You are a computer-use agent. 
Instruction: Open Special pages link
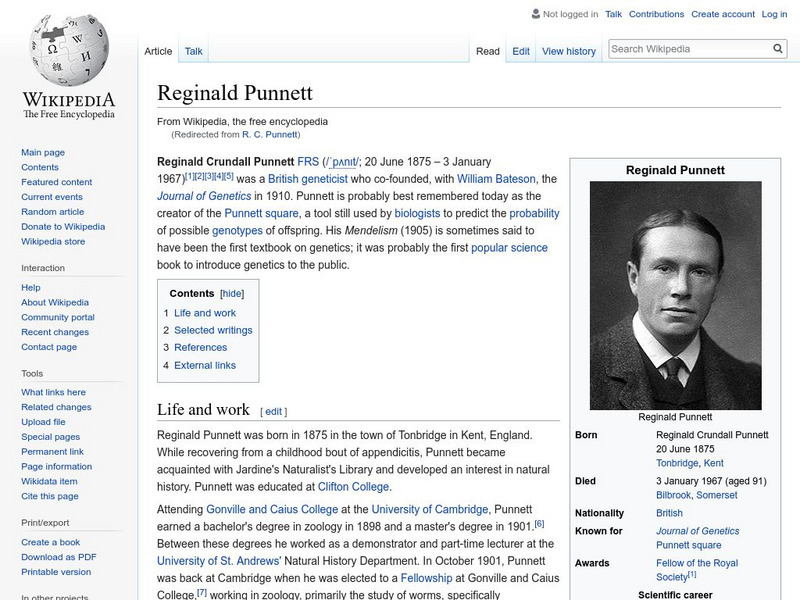coord(51,437)
